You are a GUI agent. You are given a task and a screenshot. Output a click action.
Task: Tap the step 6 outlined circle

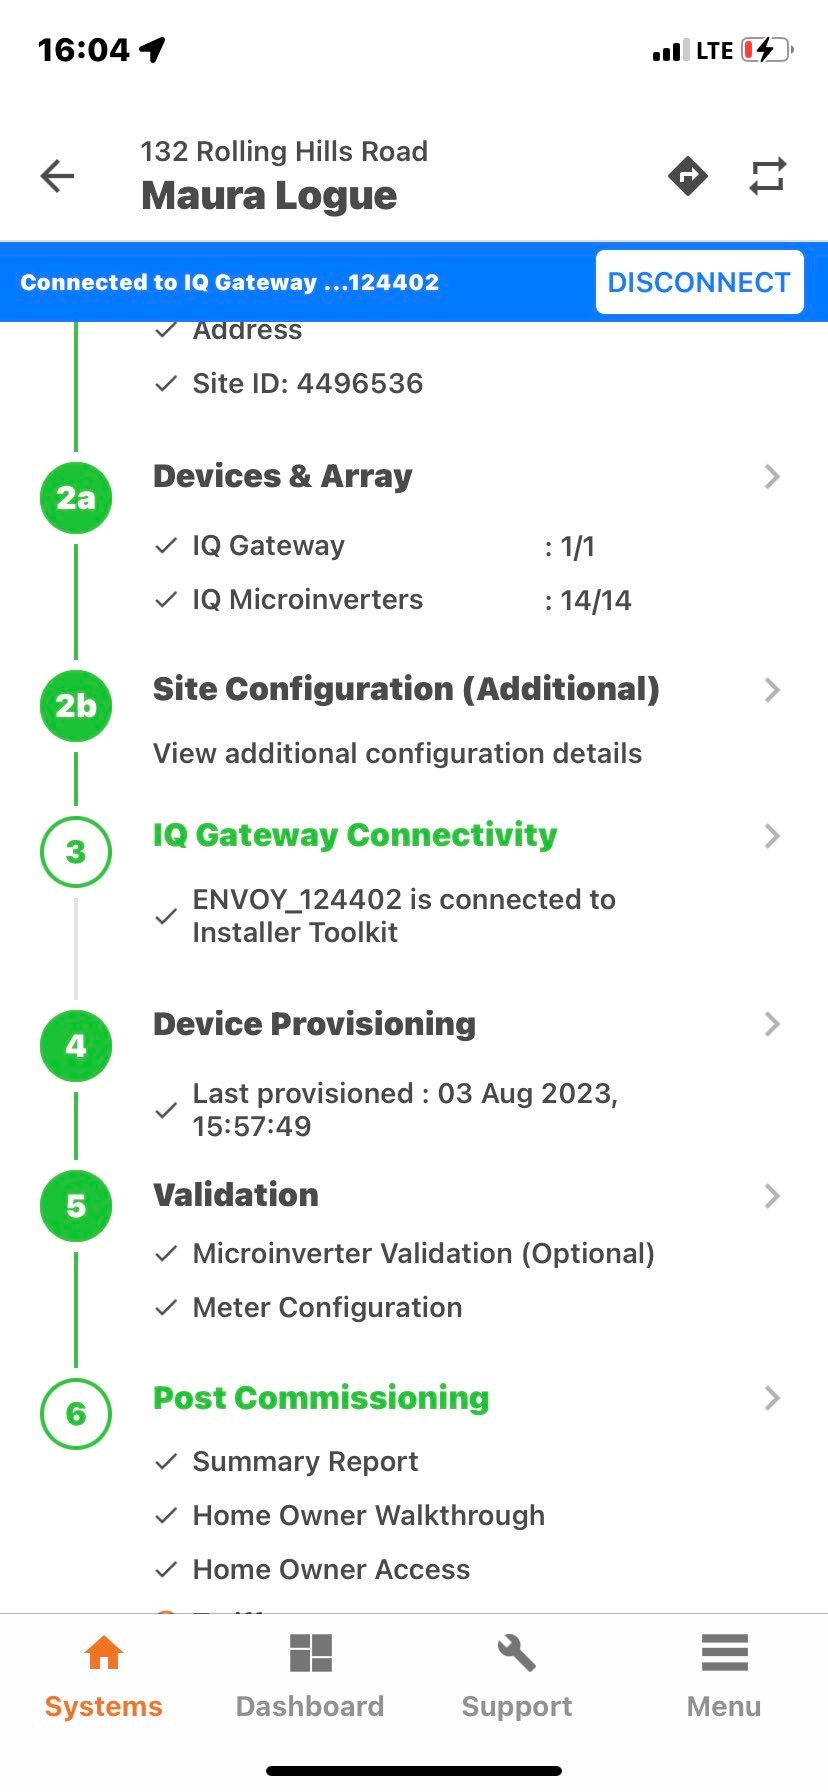tap(76, 1414)
